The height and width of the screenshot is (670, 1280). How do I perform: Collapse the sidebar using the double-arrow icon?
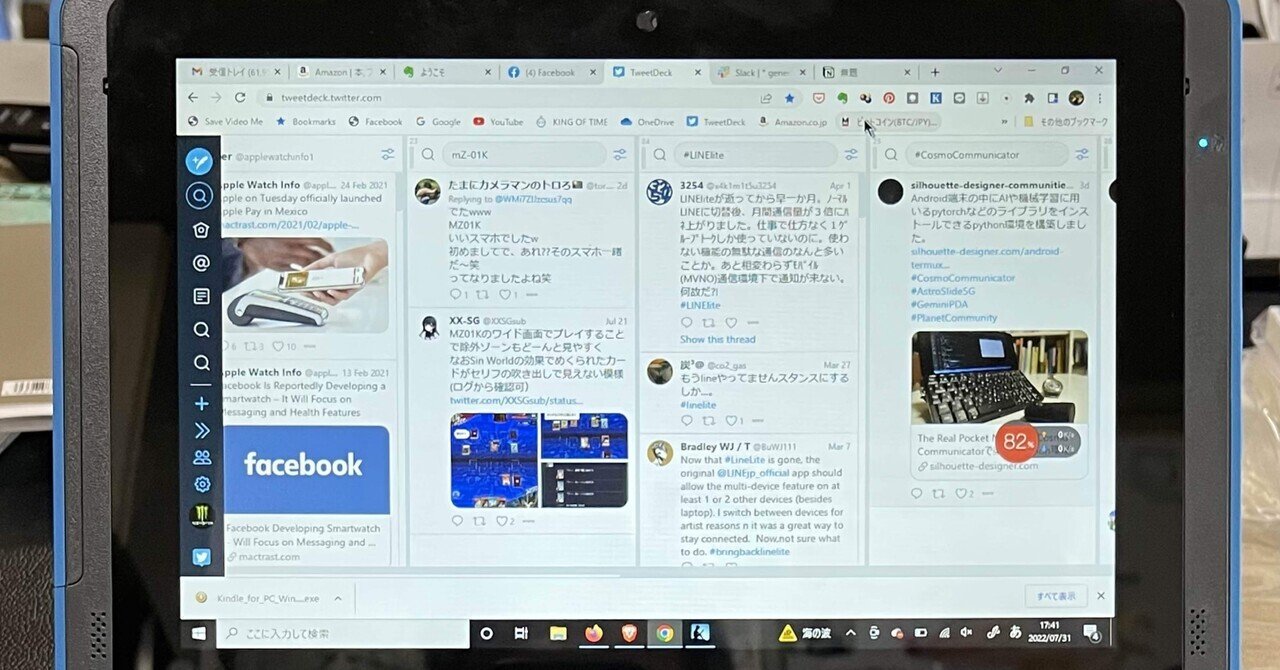point(200,430)
